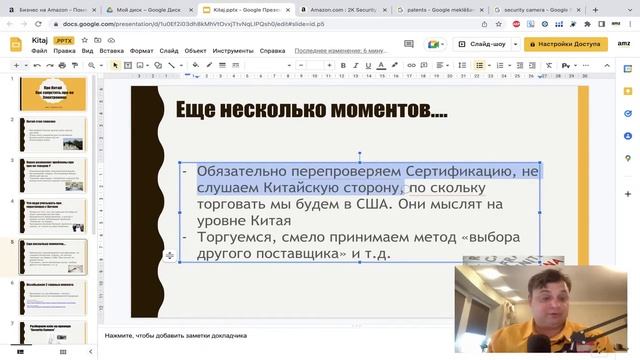The height and width of the screenshot is (360, 640).
Task: Open the Вставка menu
Action: point(111,51)
